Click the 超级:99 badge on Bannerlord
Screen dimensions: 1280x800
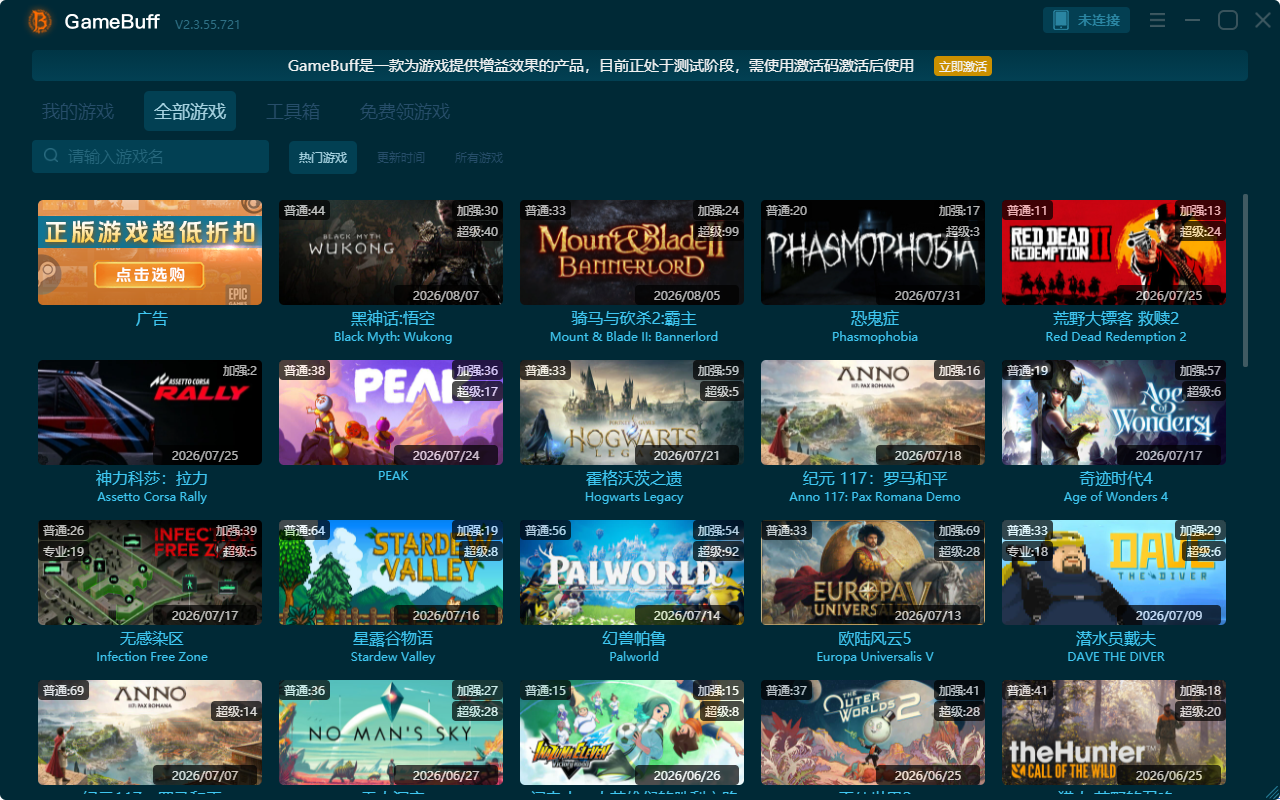719,232
